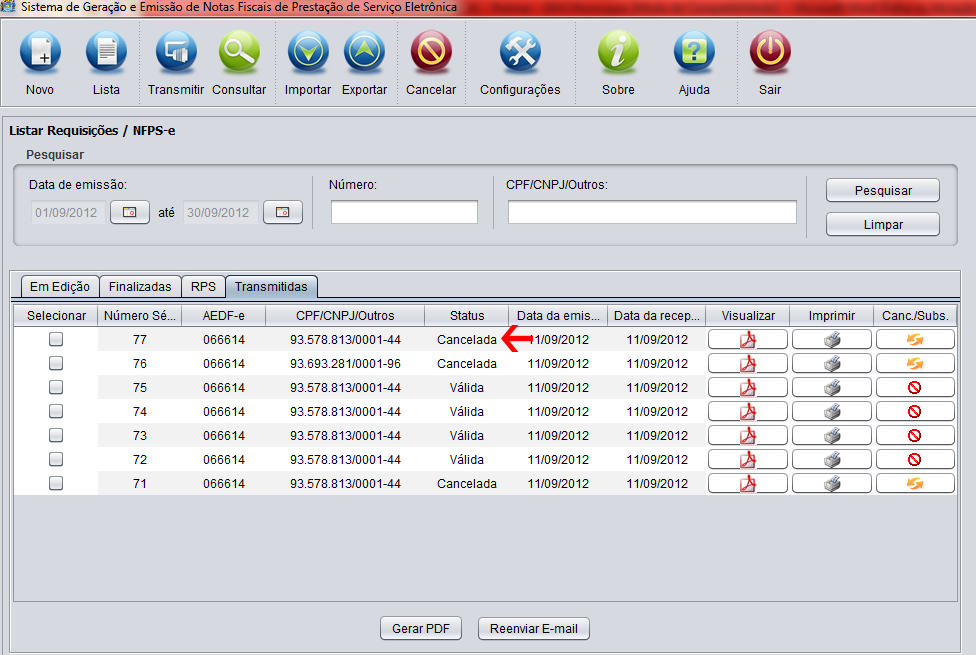Cancel valid note 72

tap(915, 459)
